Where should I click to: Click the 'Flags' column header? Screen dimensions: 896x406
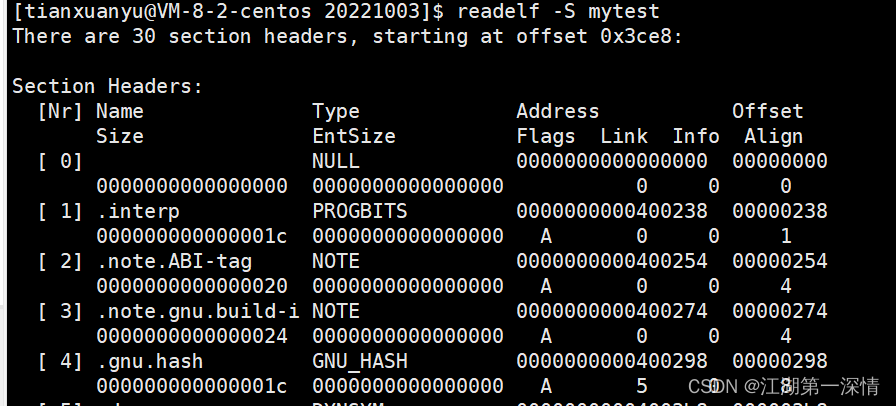(546, 136)
